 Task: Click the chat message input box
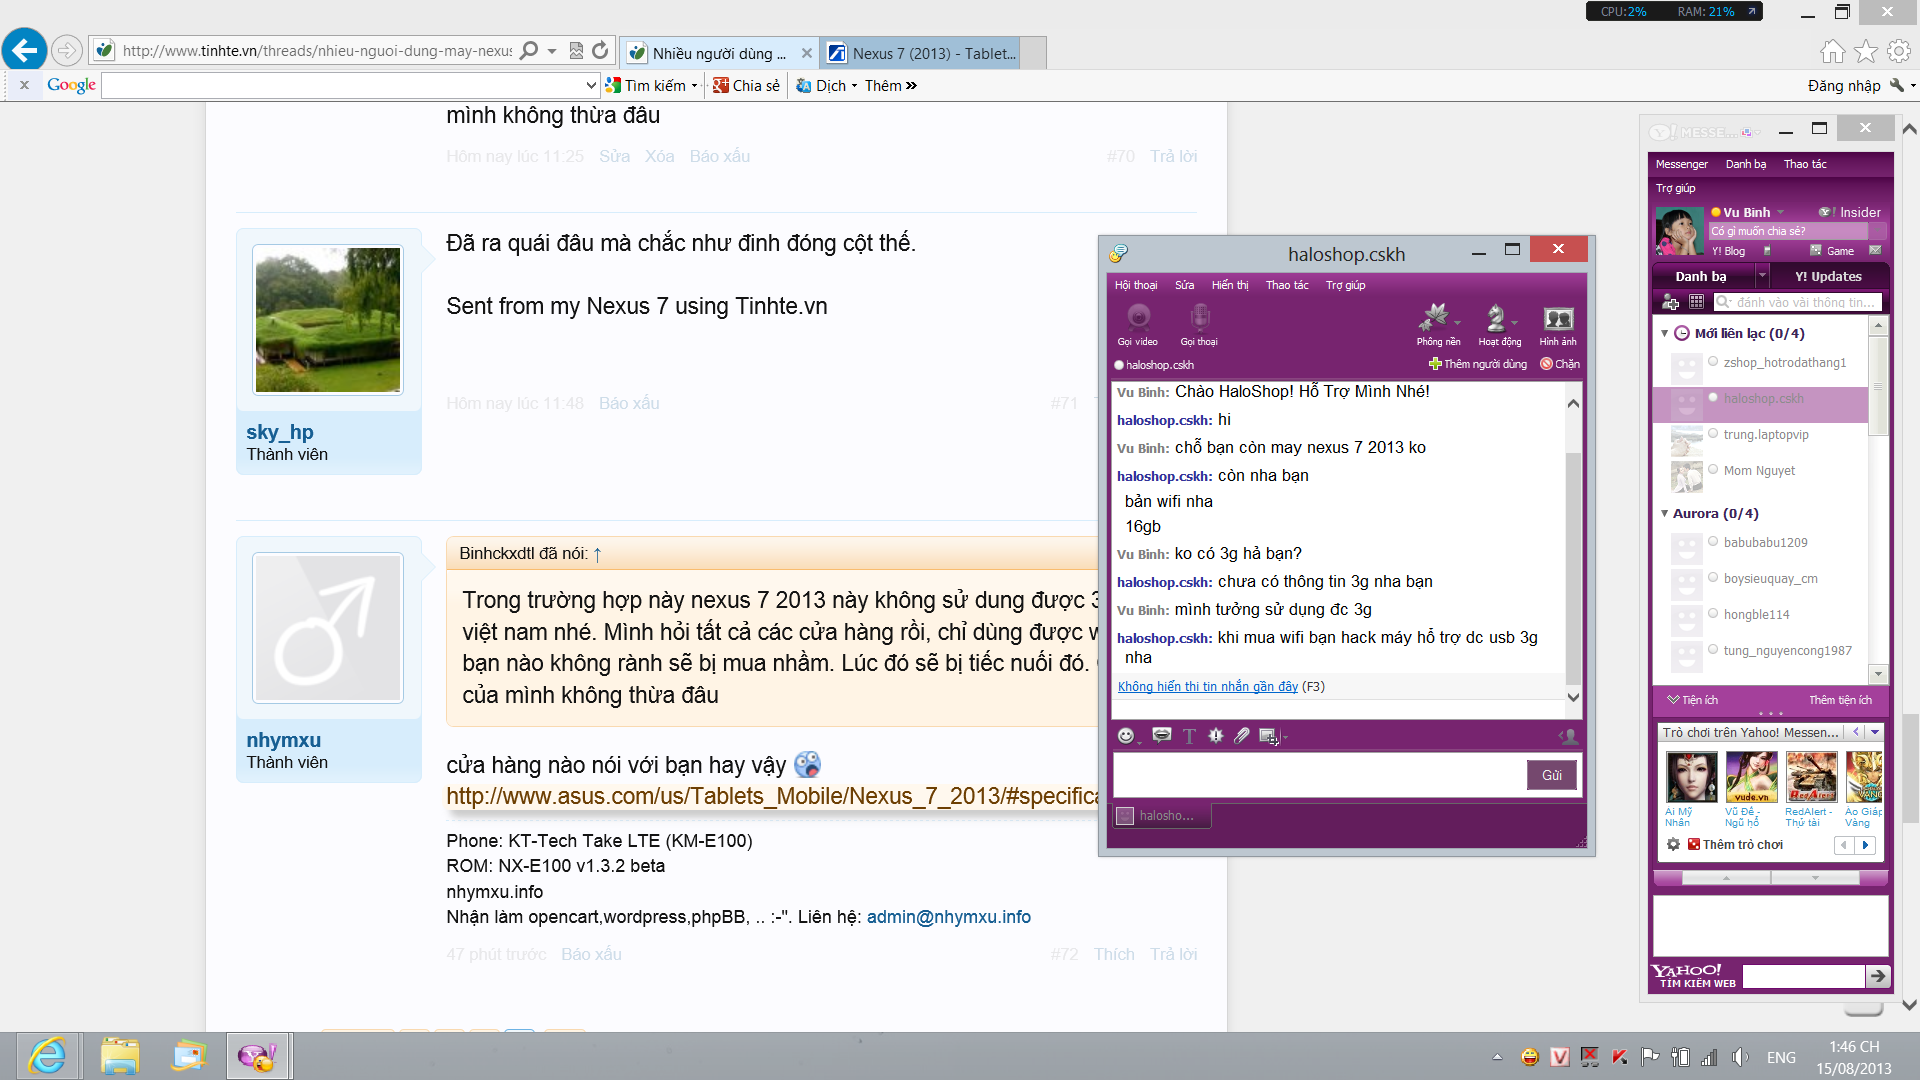(1318, 774)
